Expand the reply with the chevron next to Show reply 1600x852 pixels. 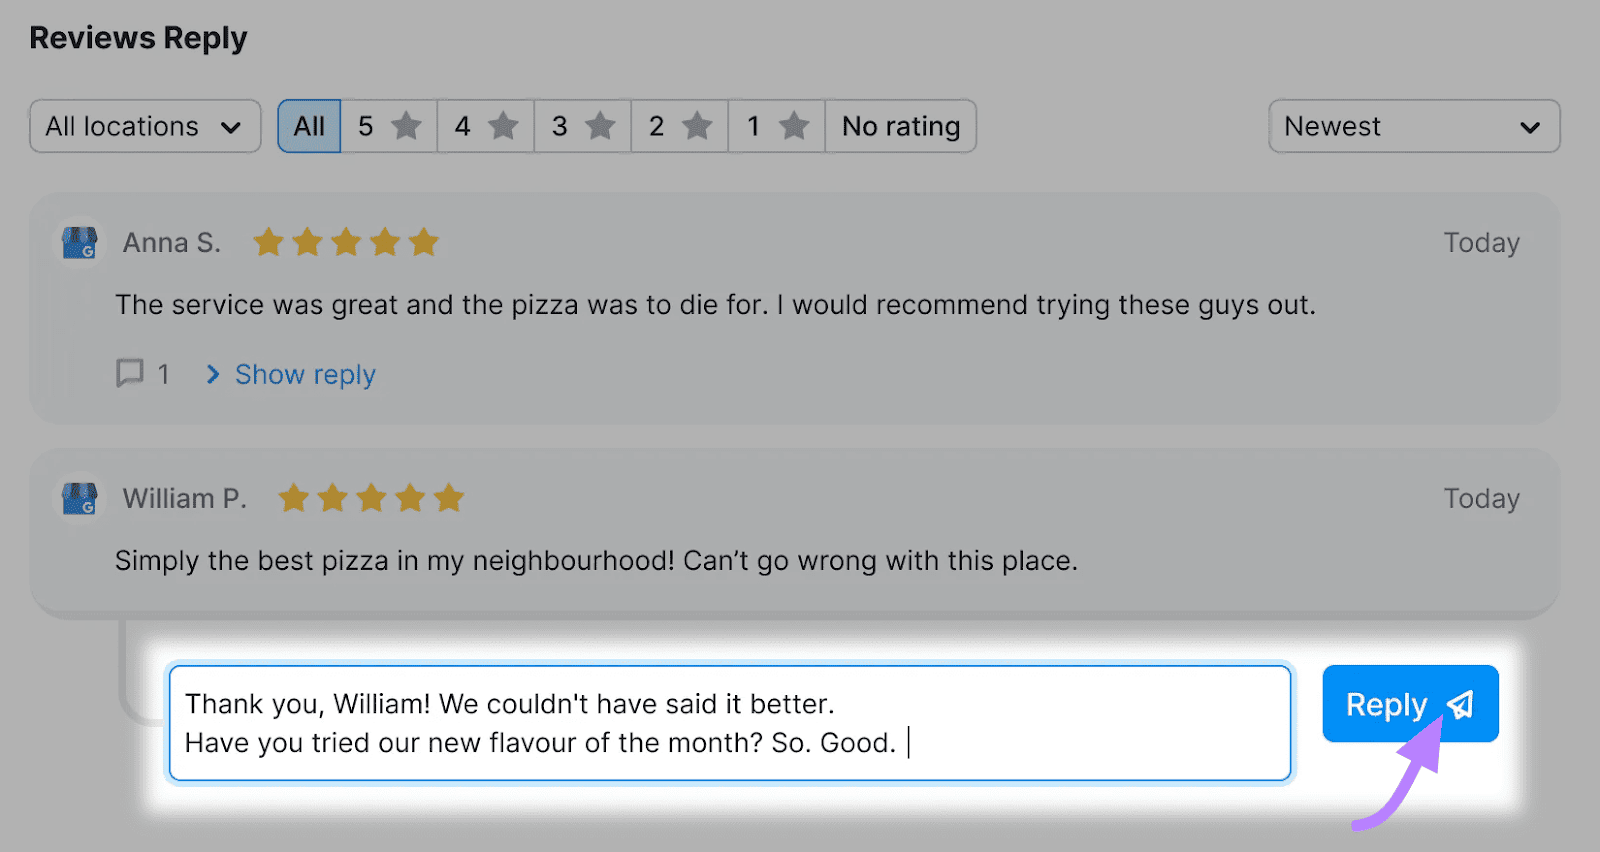(x=213, y=374)
